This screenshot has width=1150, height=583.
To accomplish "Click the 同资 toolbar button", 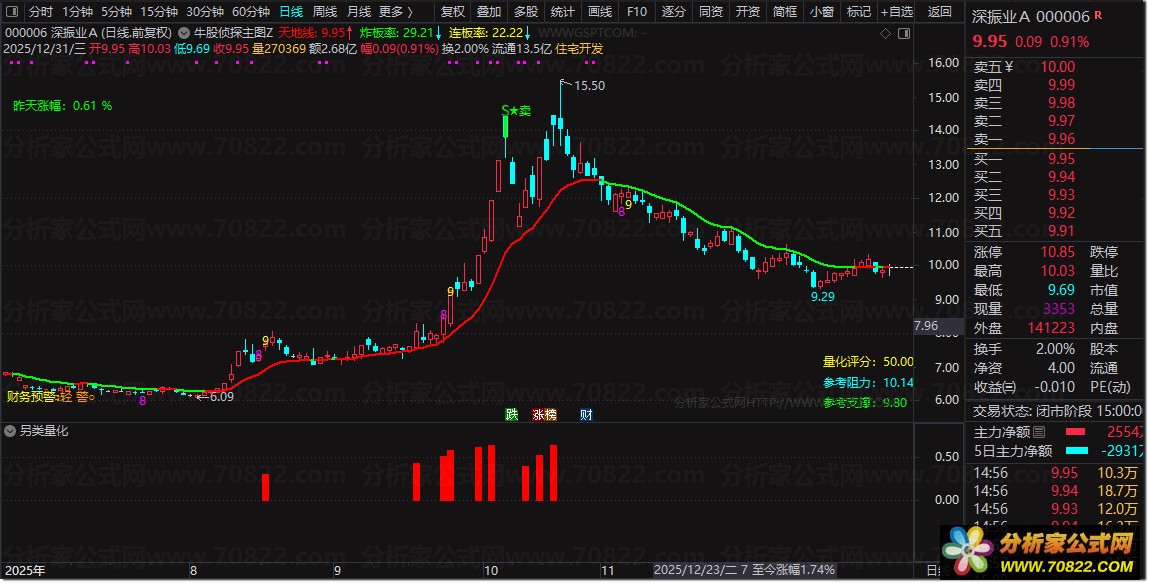I will (x=711, y=12).
